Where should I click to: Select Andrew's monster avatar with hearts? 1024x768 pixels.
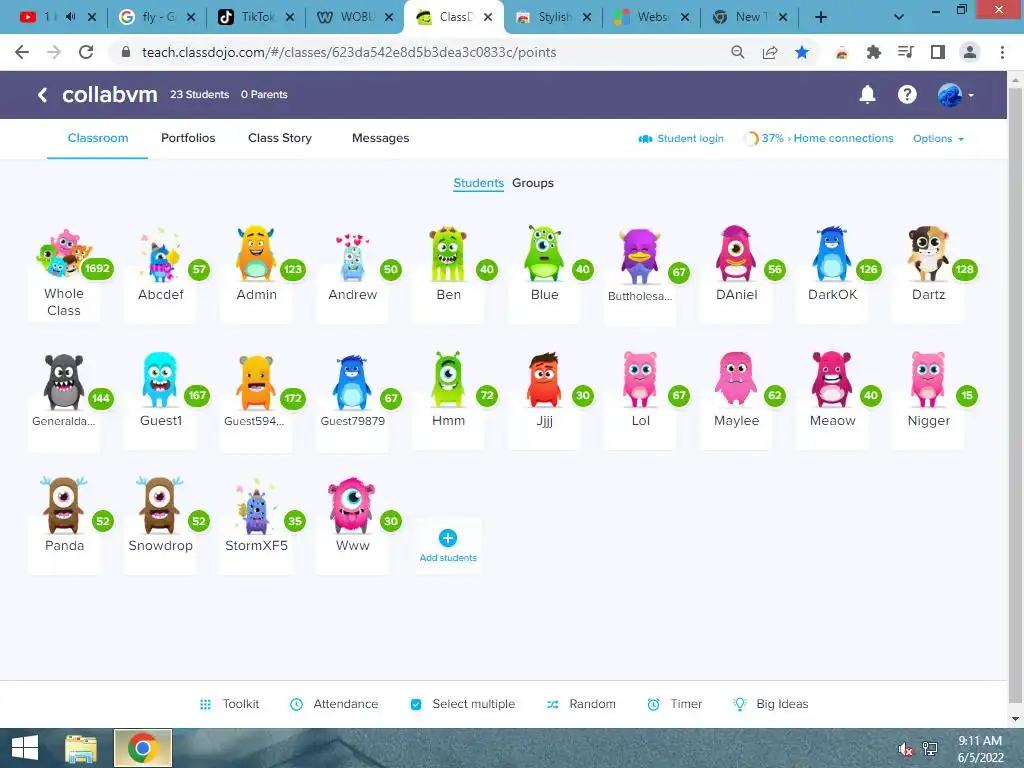(352, 257)
